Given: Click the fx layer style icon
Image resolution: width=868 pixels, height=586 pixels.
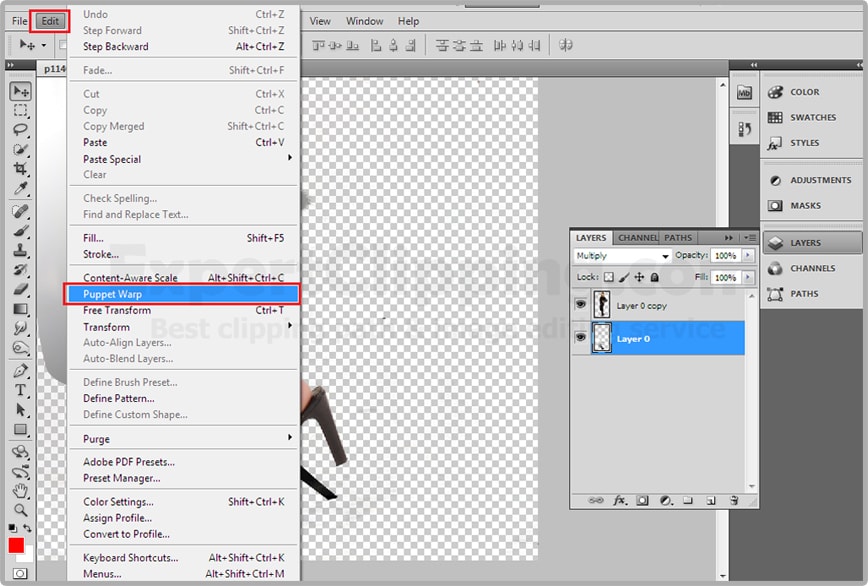Looking at the screenshot, I should [619, 500].
